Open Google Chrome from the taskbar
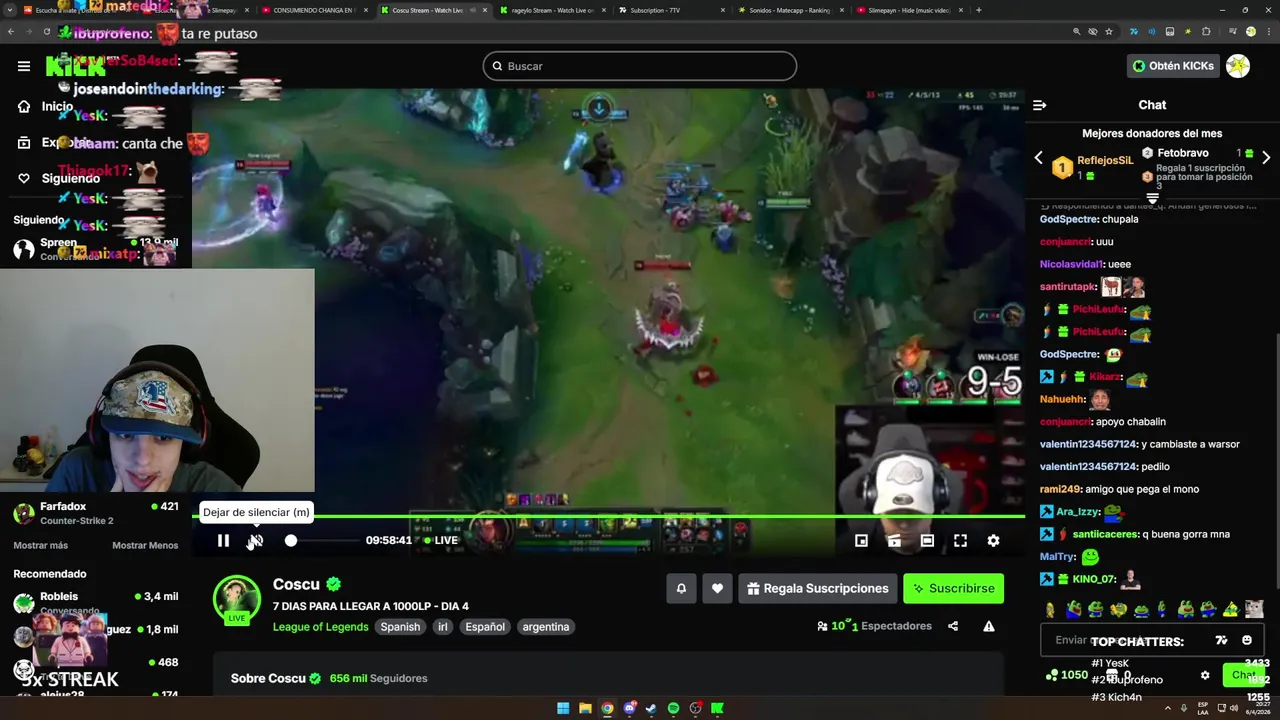Image resolution: width=1280 pixels, height=720 pixels. point(607,708)
